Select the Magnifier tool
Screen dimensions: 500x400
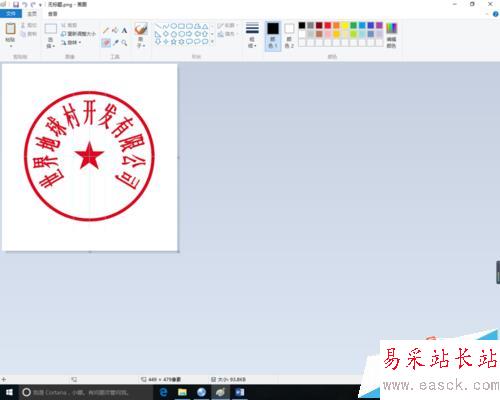pos(124,43)
